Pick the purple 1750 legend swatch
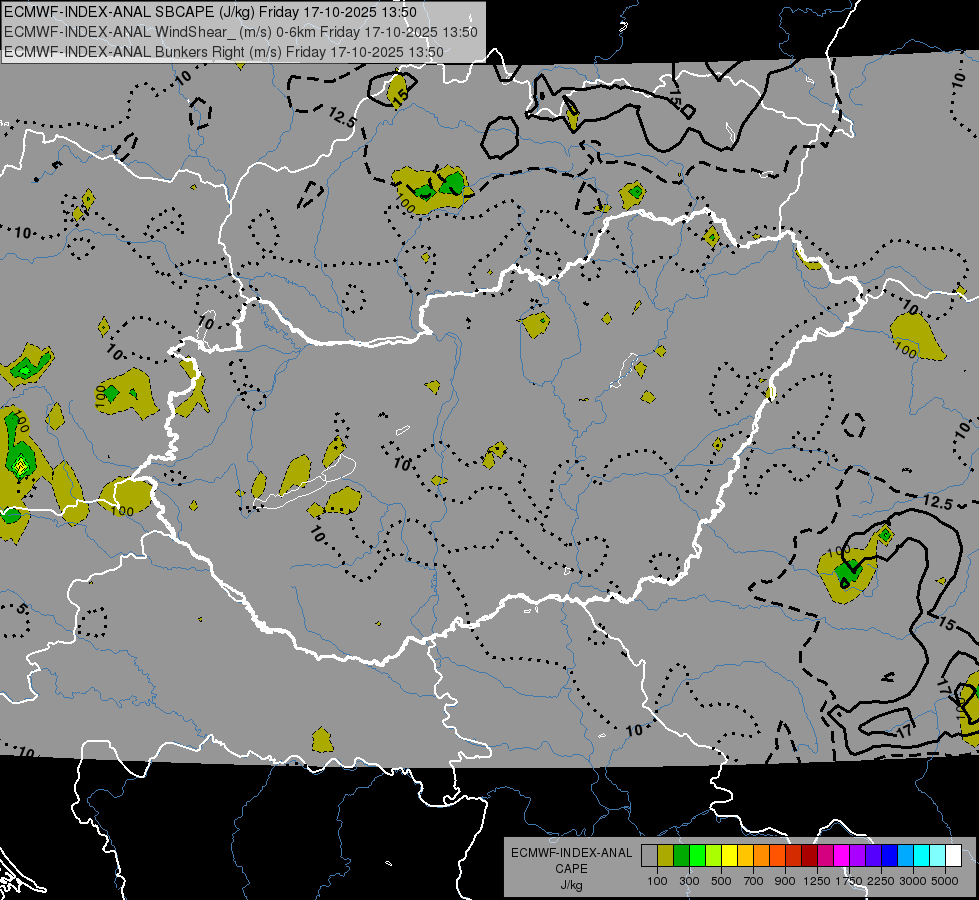The image size is (979, 900). point(858,856)
